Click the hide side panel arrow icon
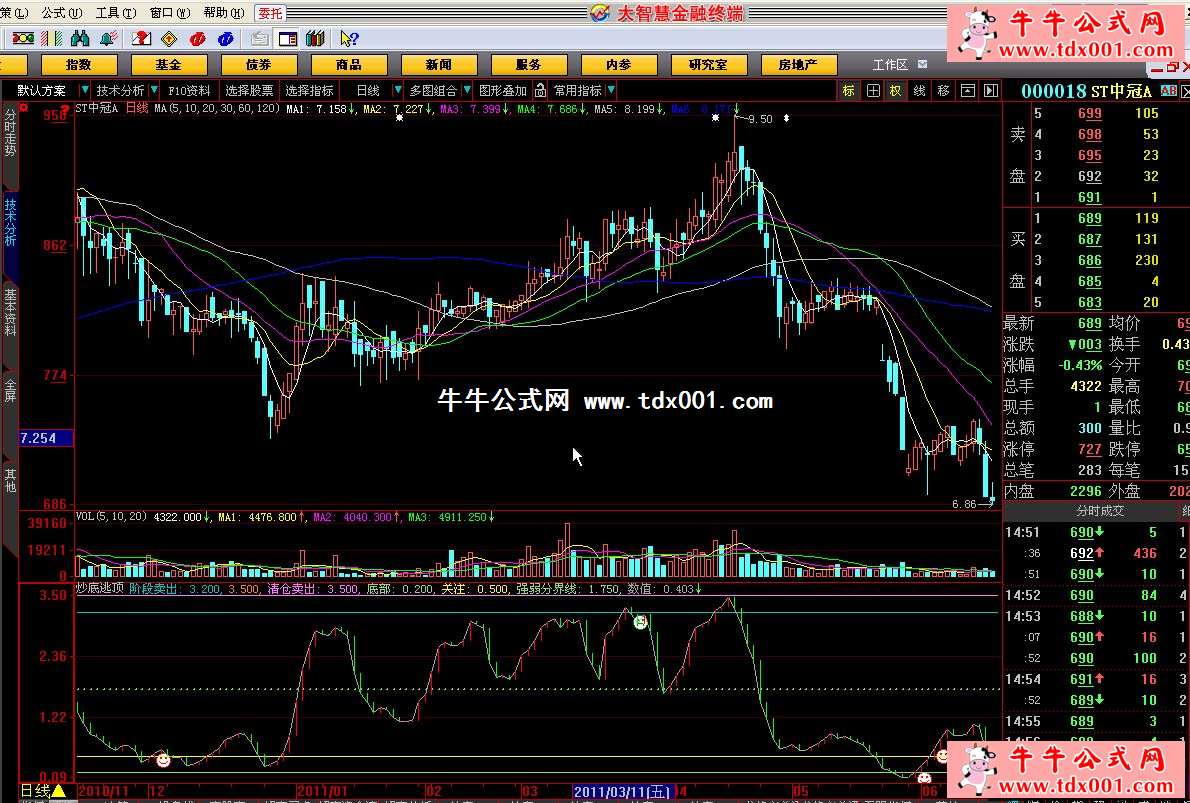The image size is (1190, 803). click(x=991, y=90)
